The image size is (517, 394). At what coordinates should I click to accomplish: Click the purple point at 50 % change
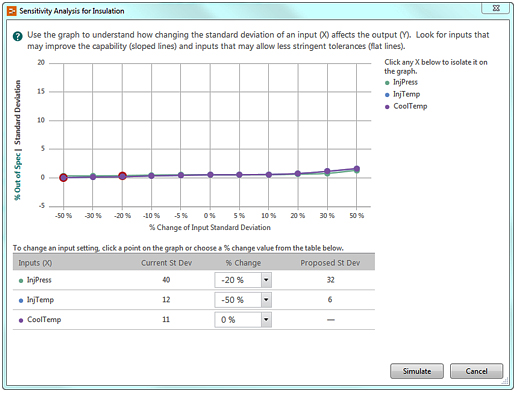(x=357, y=169)
